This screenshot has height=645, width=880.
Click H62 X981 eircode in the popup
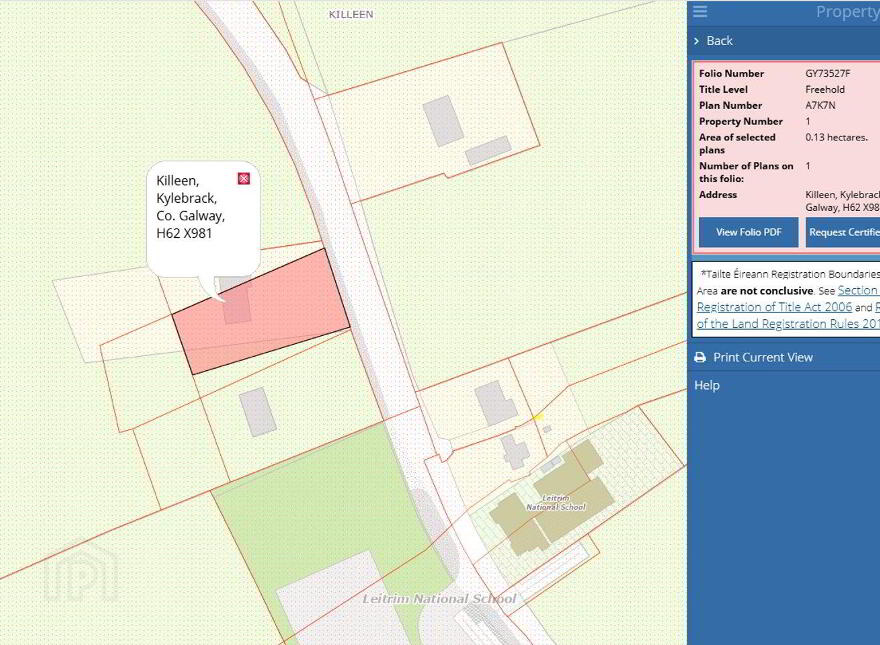pyautogui.click(x=184, y=234)
